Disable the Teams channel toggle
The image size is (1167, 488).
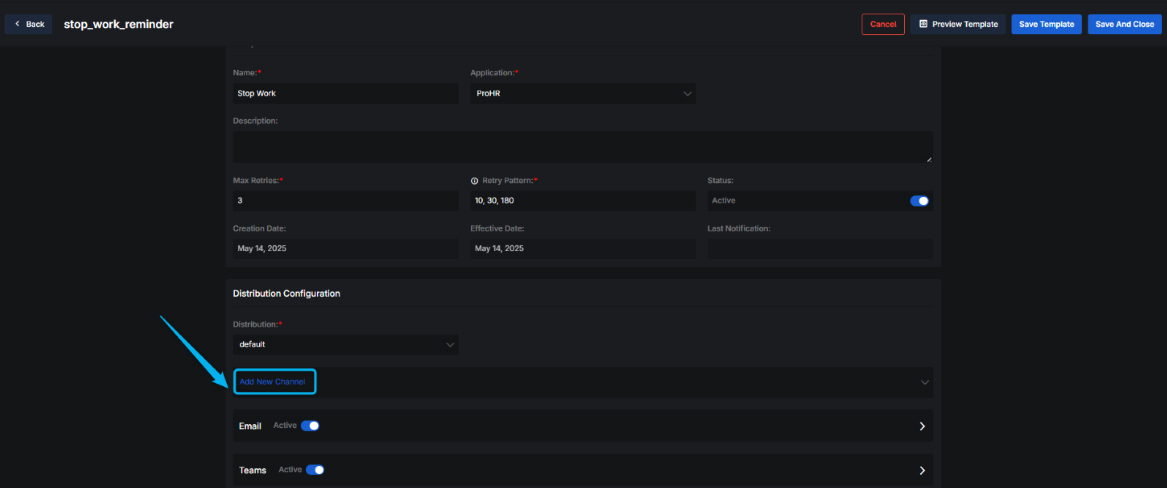pyautogui.click(x=315, y=470)
